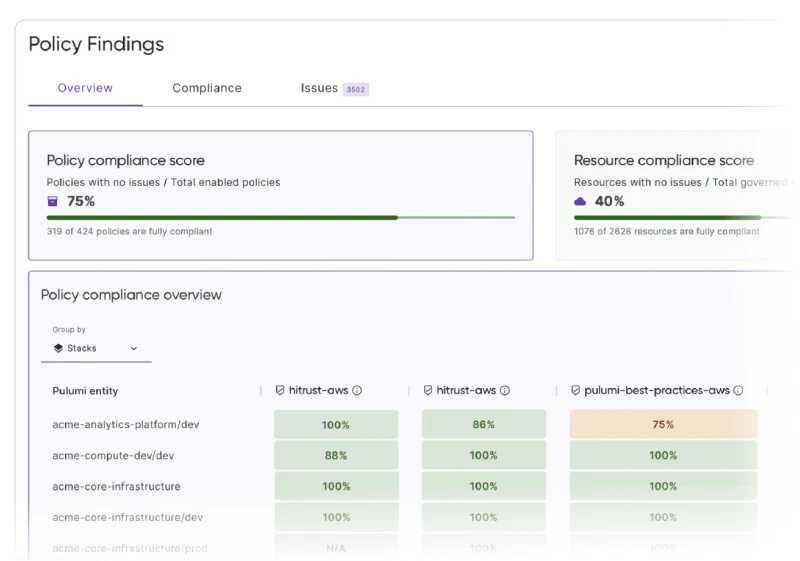Click the policy compliance progress bar
This screenshot has width=800, height=561.
[281, 217]
